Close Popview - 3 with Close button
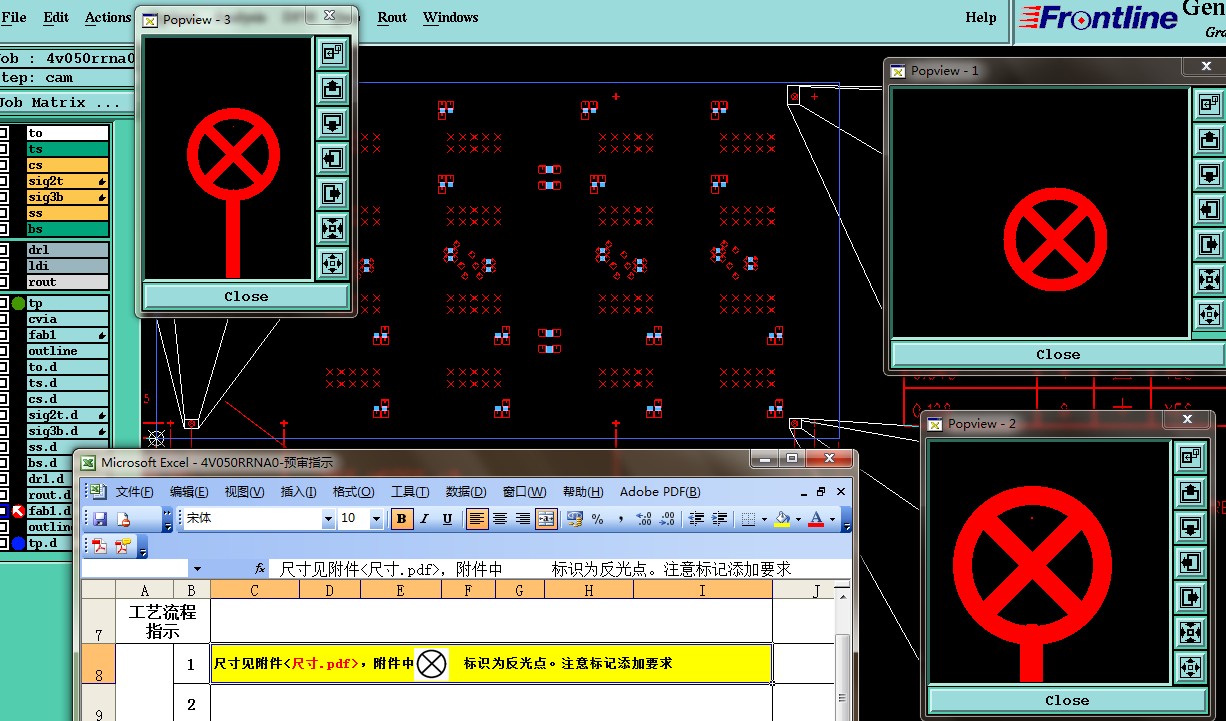 [x=246, y=296]
